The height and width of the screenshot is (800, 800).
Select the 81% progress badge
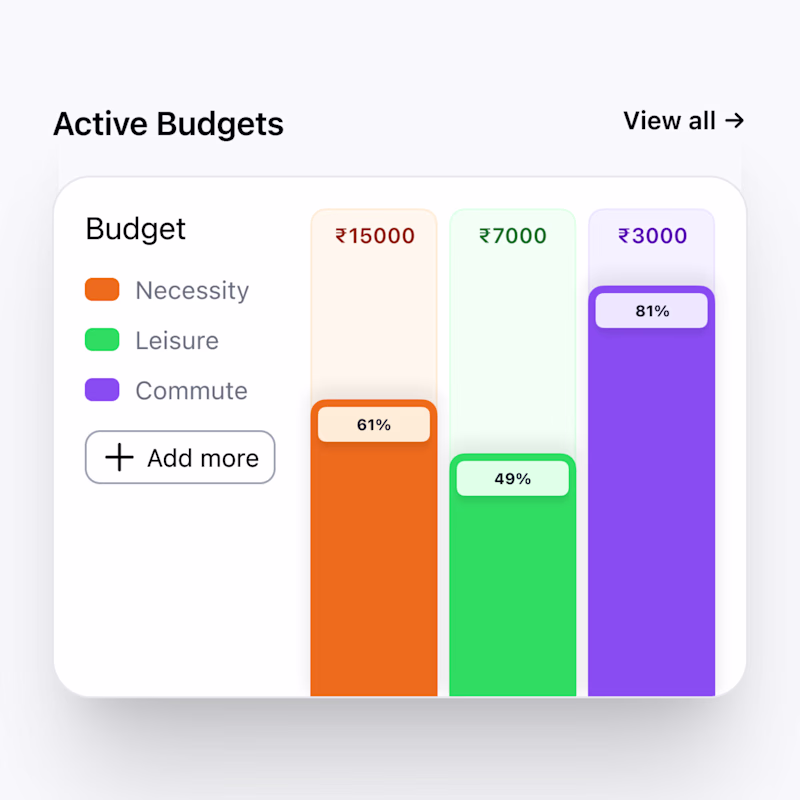(652, 311)
